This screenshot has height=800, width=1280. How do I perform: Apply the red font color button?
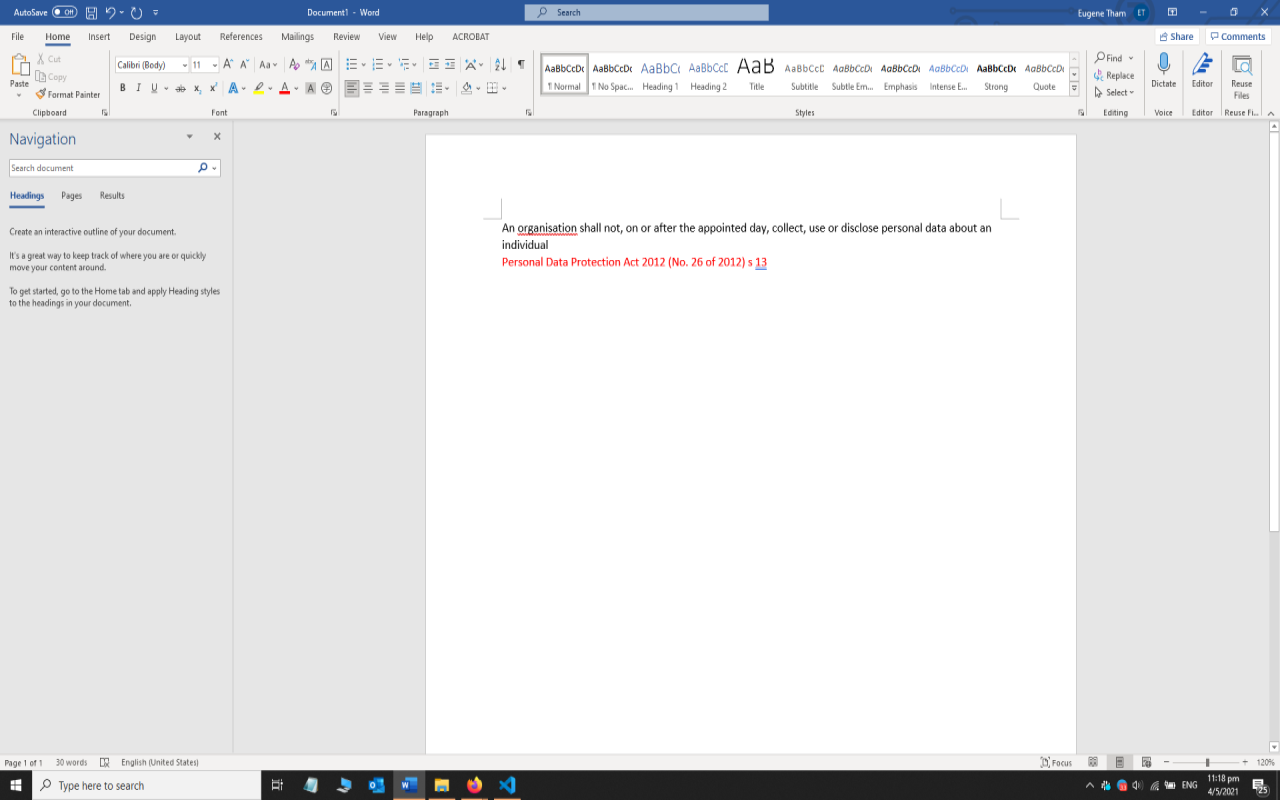point(284,88)
